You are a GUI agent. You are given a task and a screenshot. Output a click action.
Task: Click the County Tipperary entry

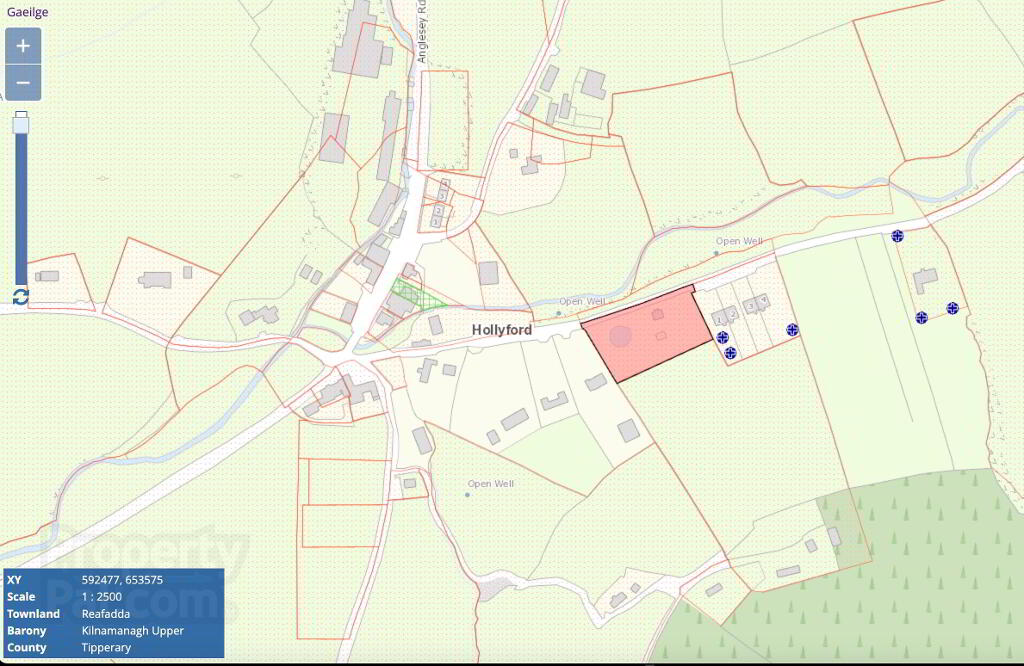[69, 648]
